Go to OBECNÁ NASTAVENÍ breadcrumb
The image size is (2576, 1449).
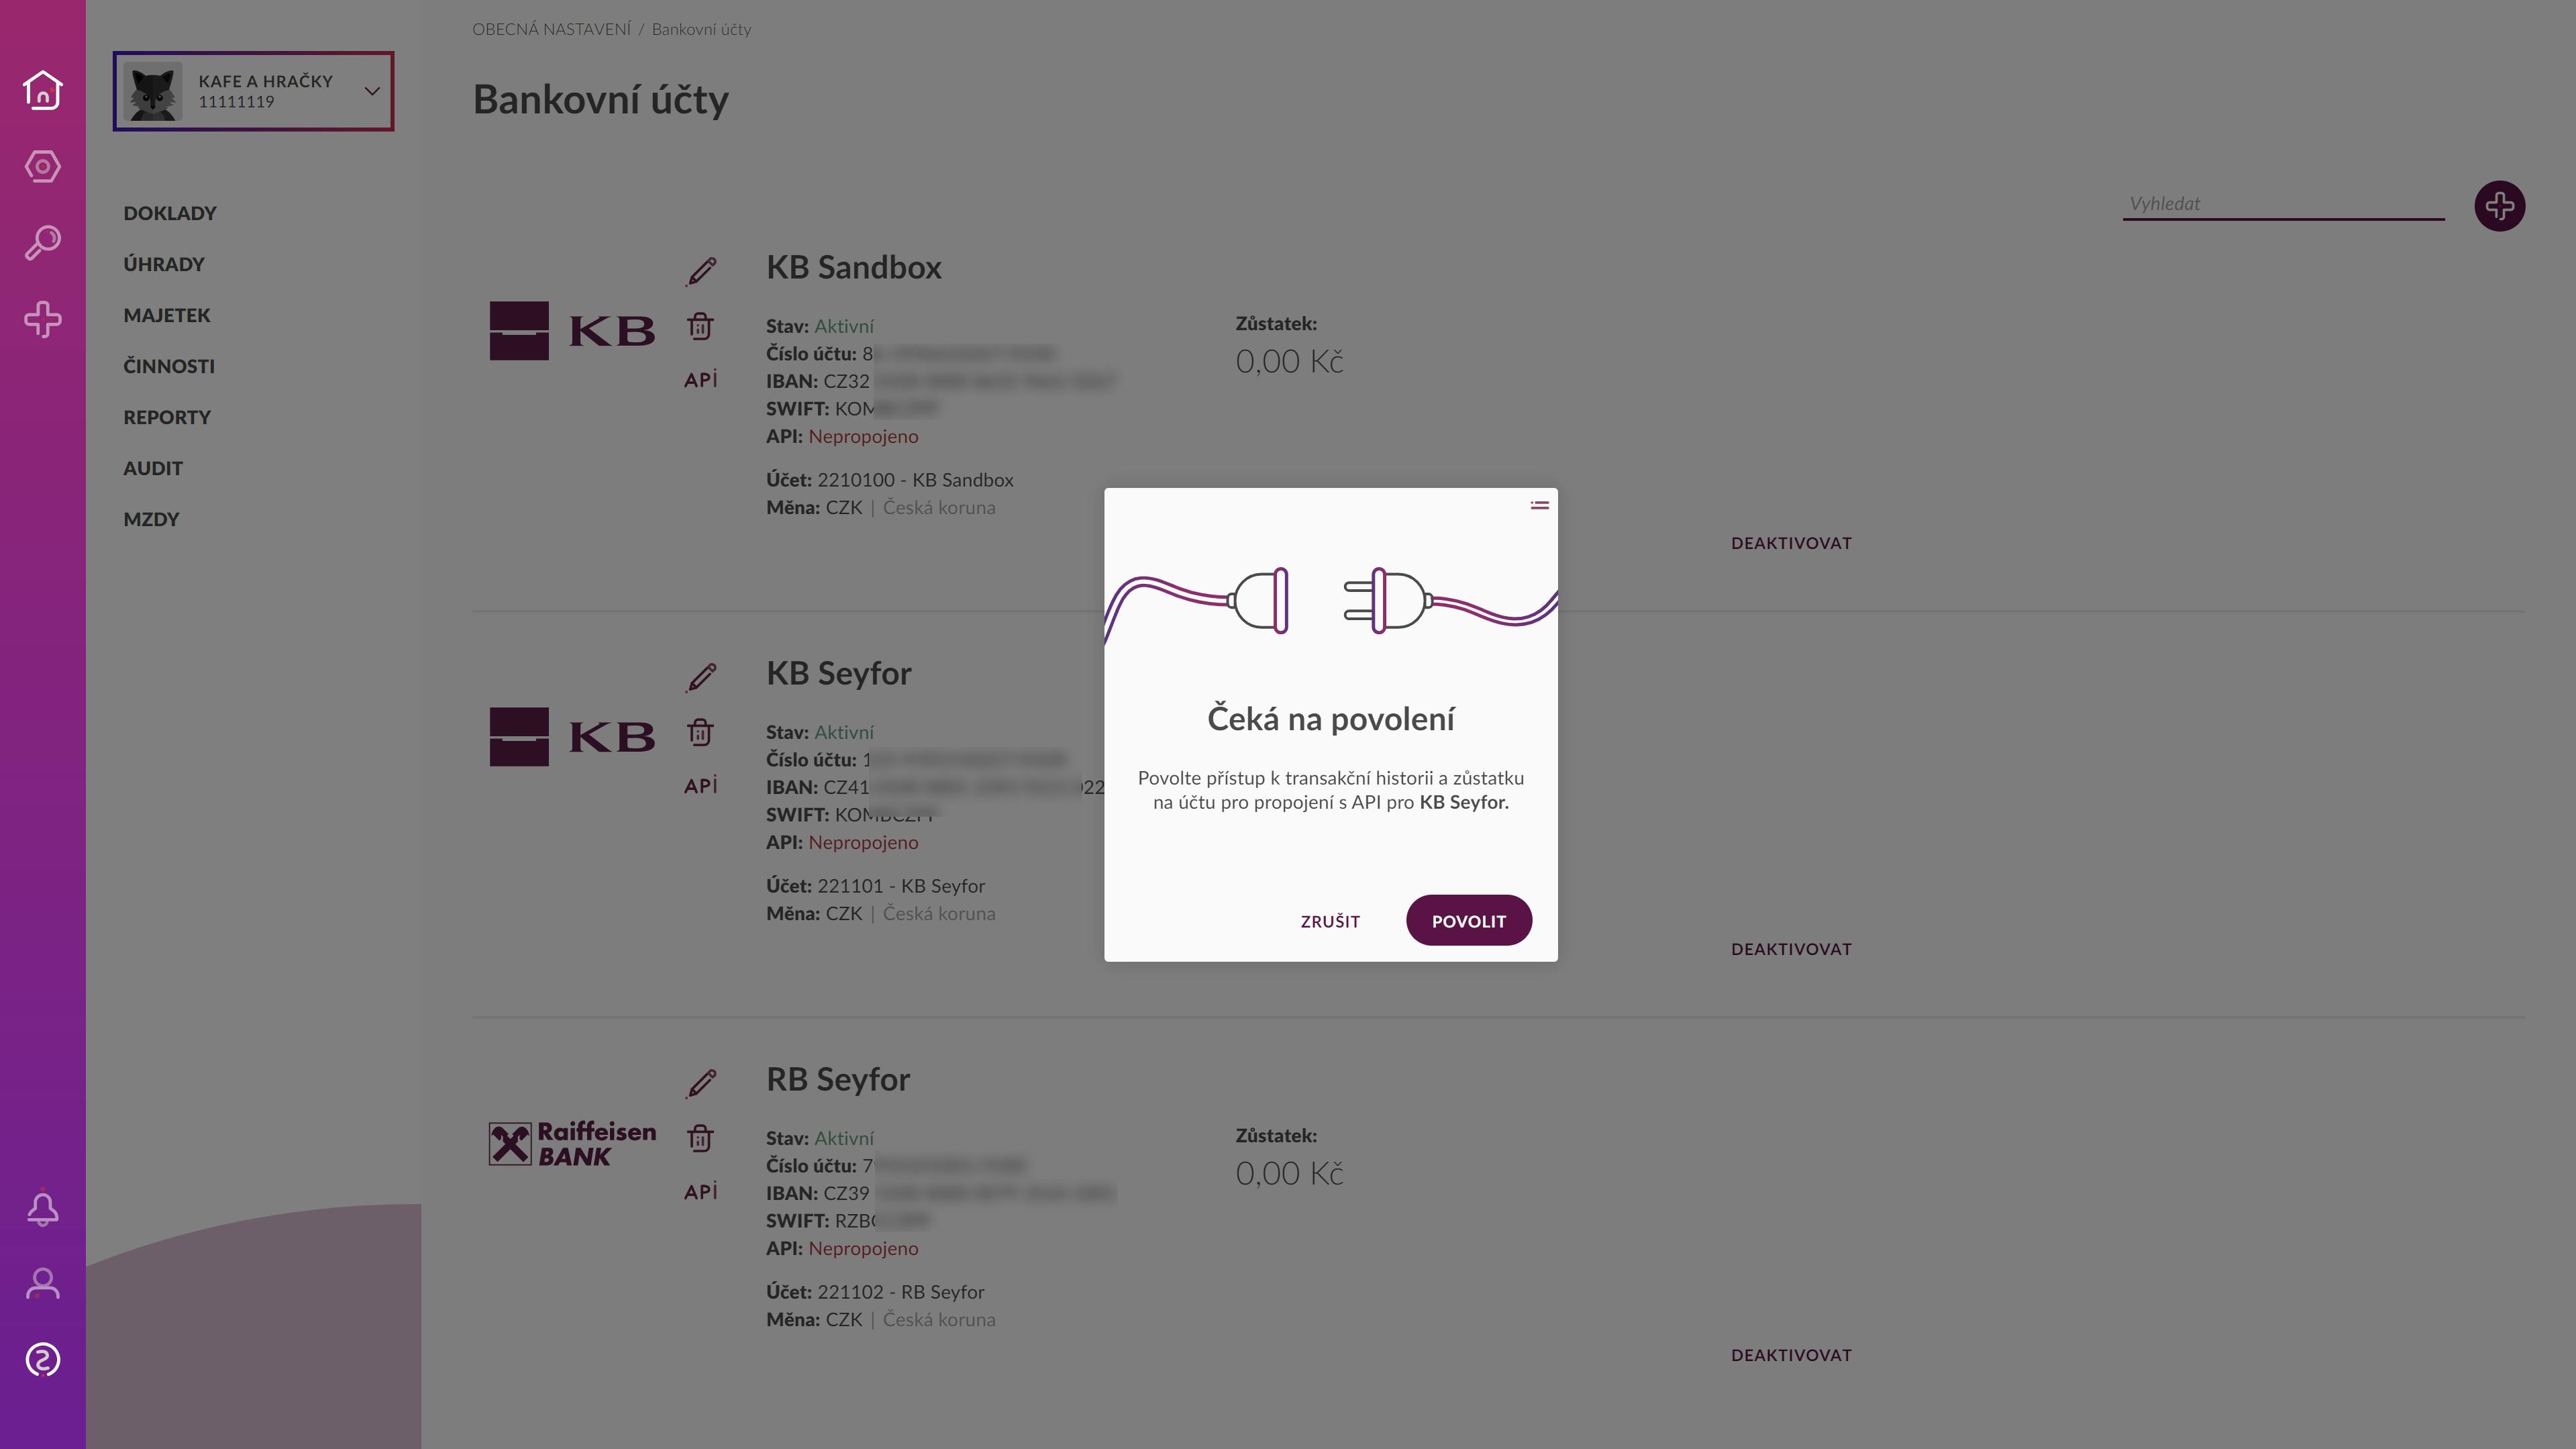pyautogui.click(x=551, y=29)
